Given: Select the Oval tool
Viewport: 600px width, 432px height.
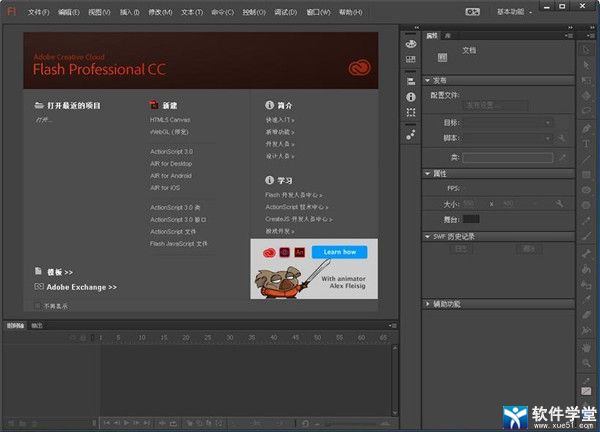Looking at the screenshot, I should point(586,190).
